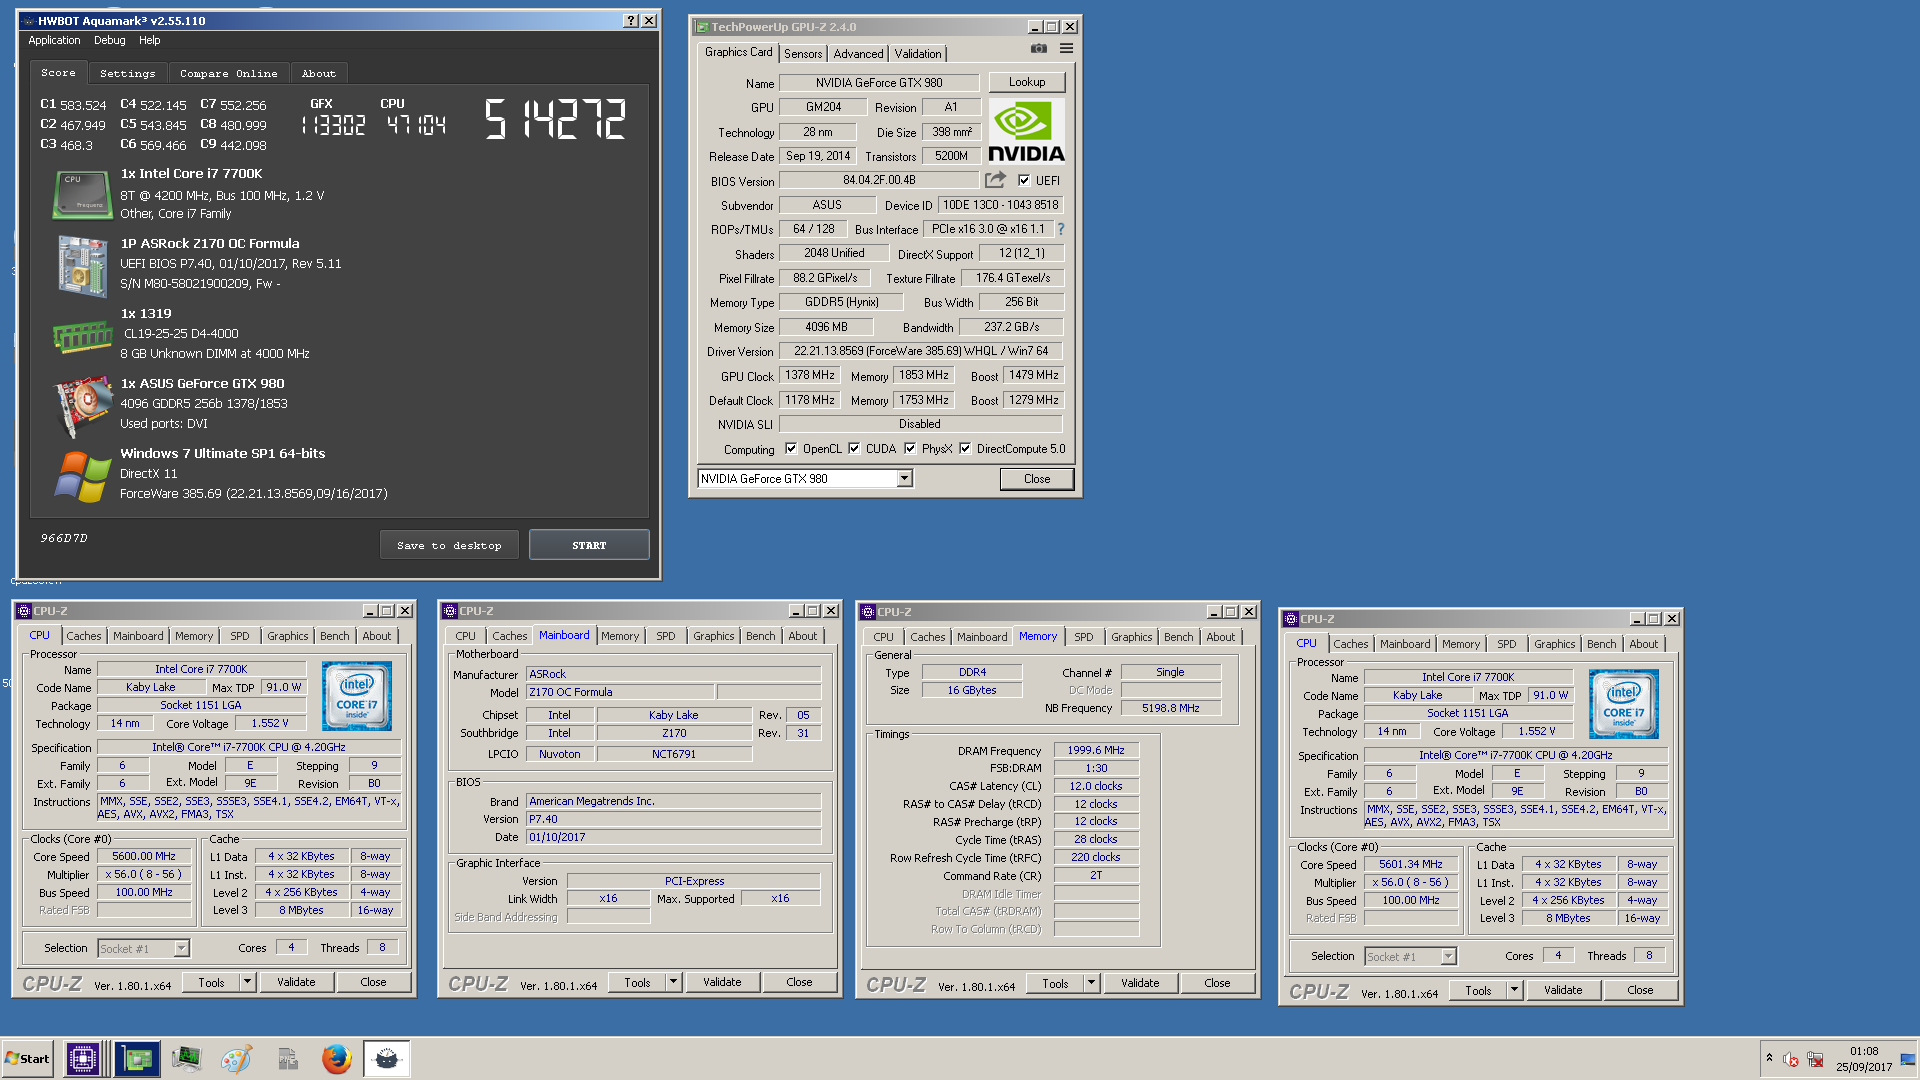Click Validate in the Memory CPU-Z window
This screenshot has width=1920, height=1080.
click(x=1140, y=983)
